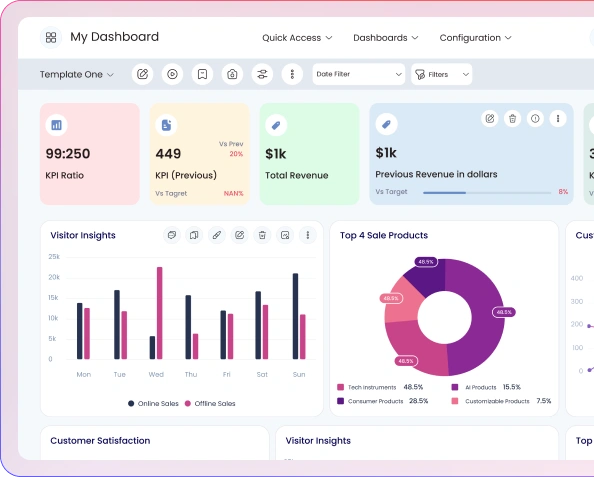
Task: Click the KPI (Previous) document icon
Action: (166, 125)
